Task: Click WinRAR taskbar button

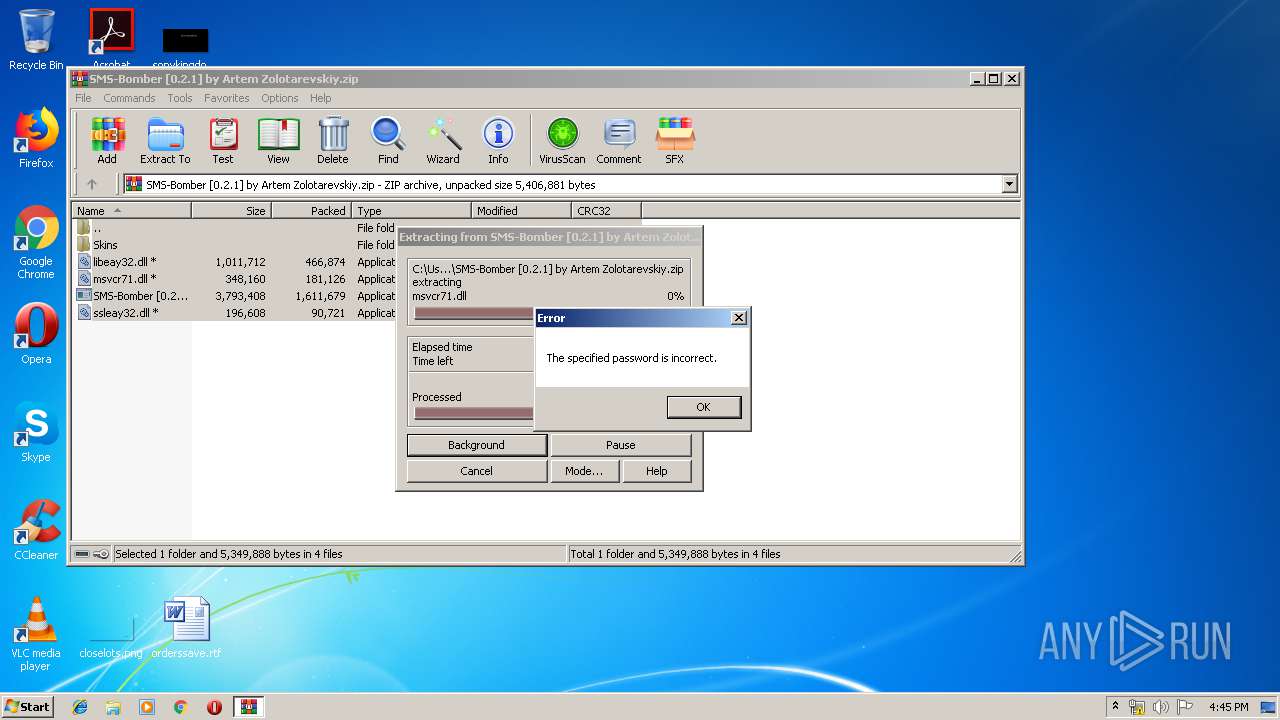Action: [249, 707]
